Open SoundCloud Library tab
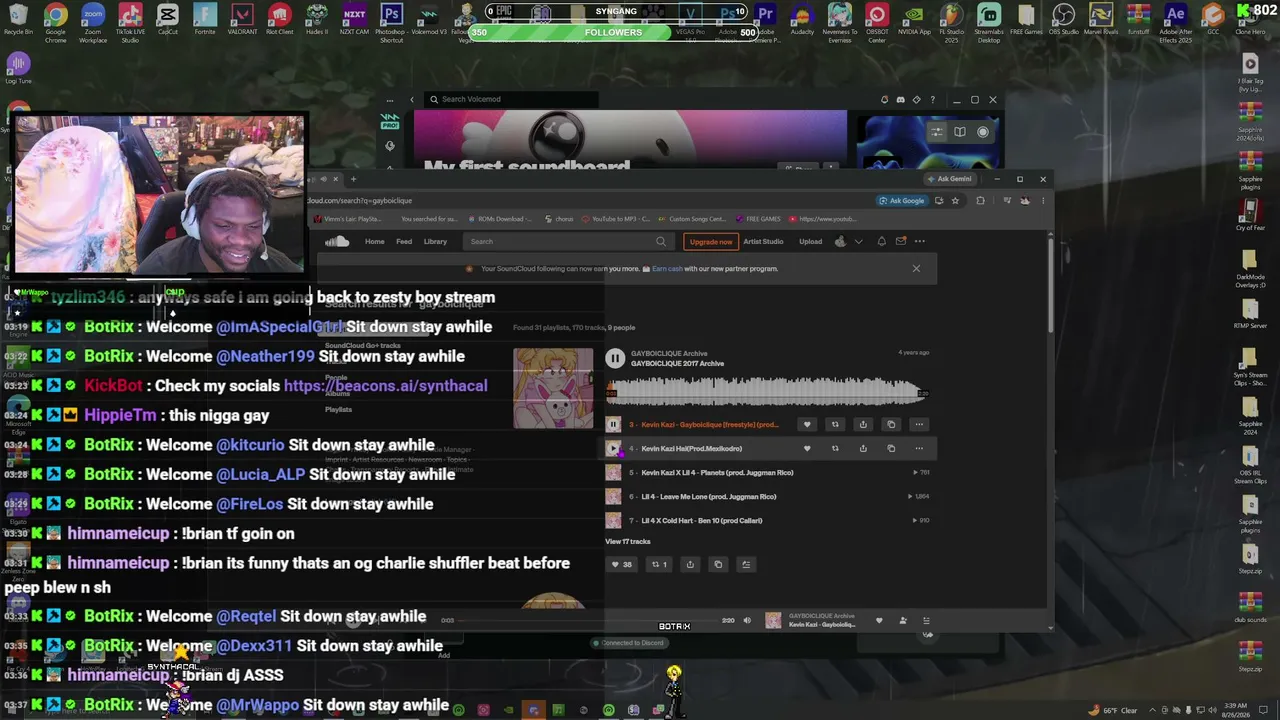Screen dimensions: 1280x720 pyautogui.click(x=435, y=241)
